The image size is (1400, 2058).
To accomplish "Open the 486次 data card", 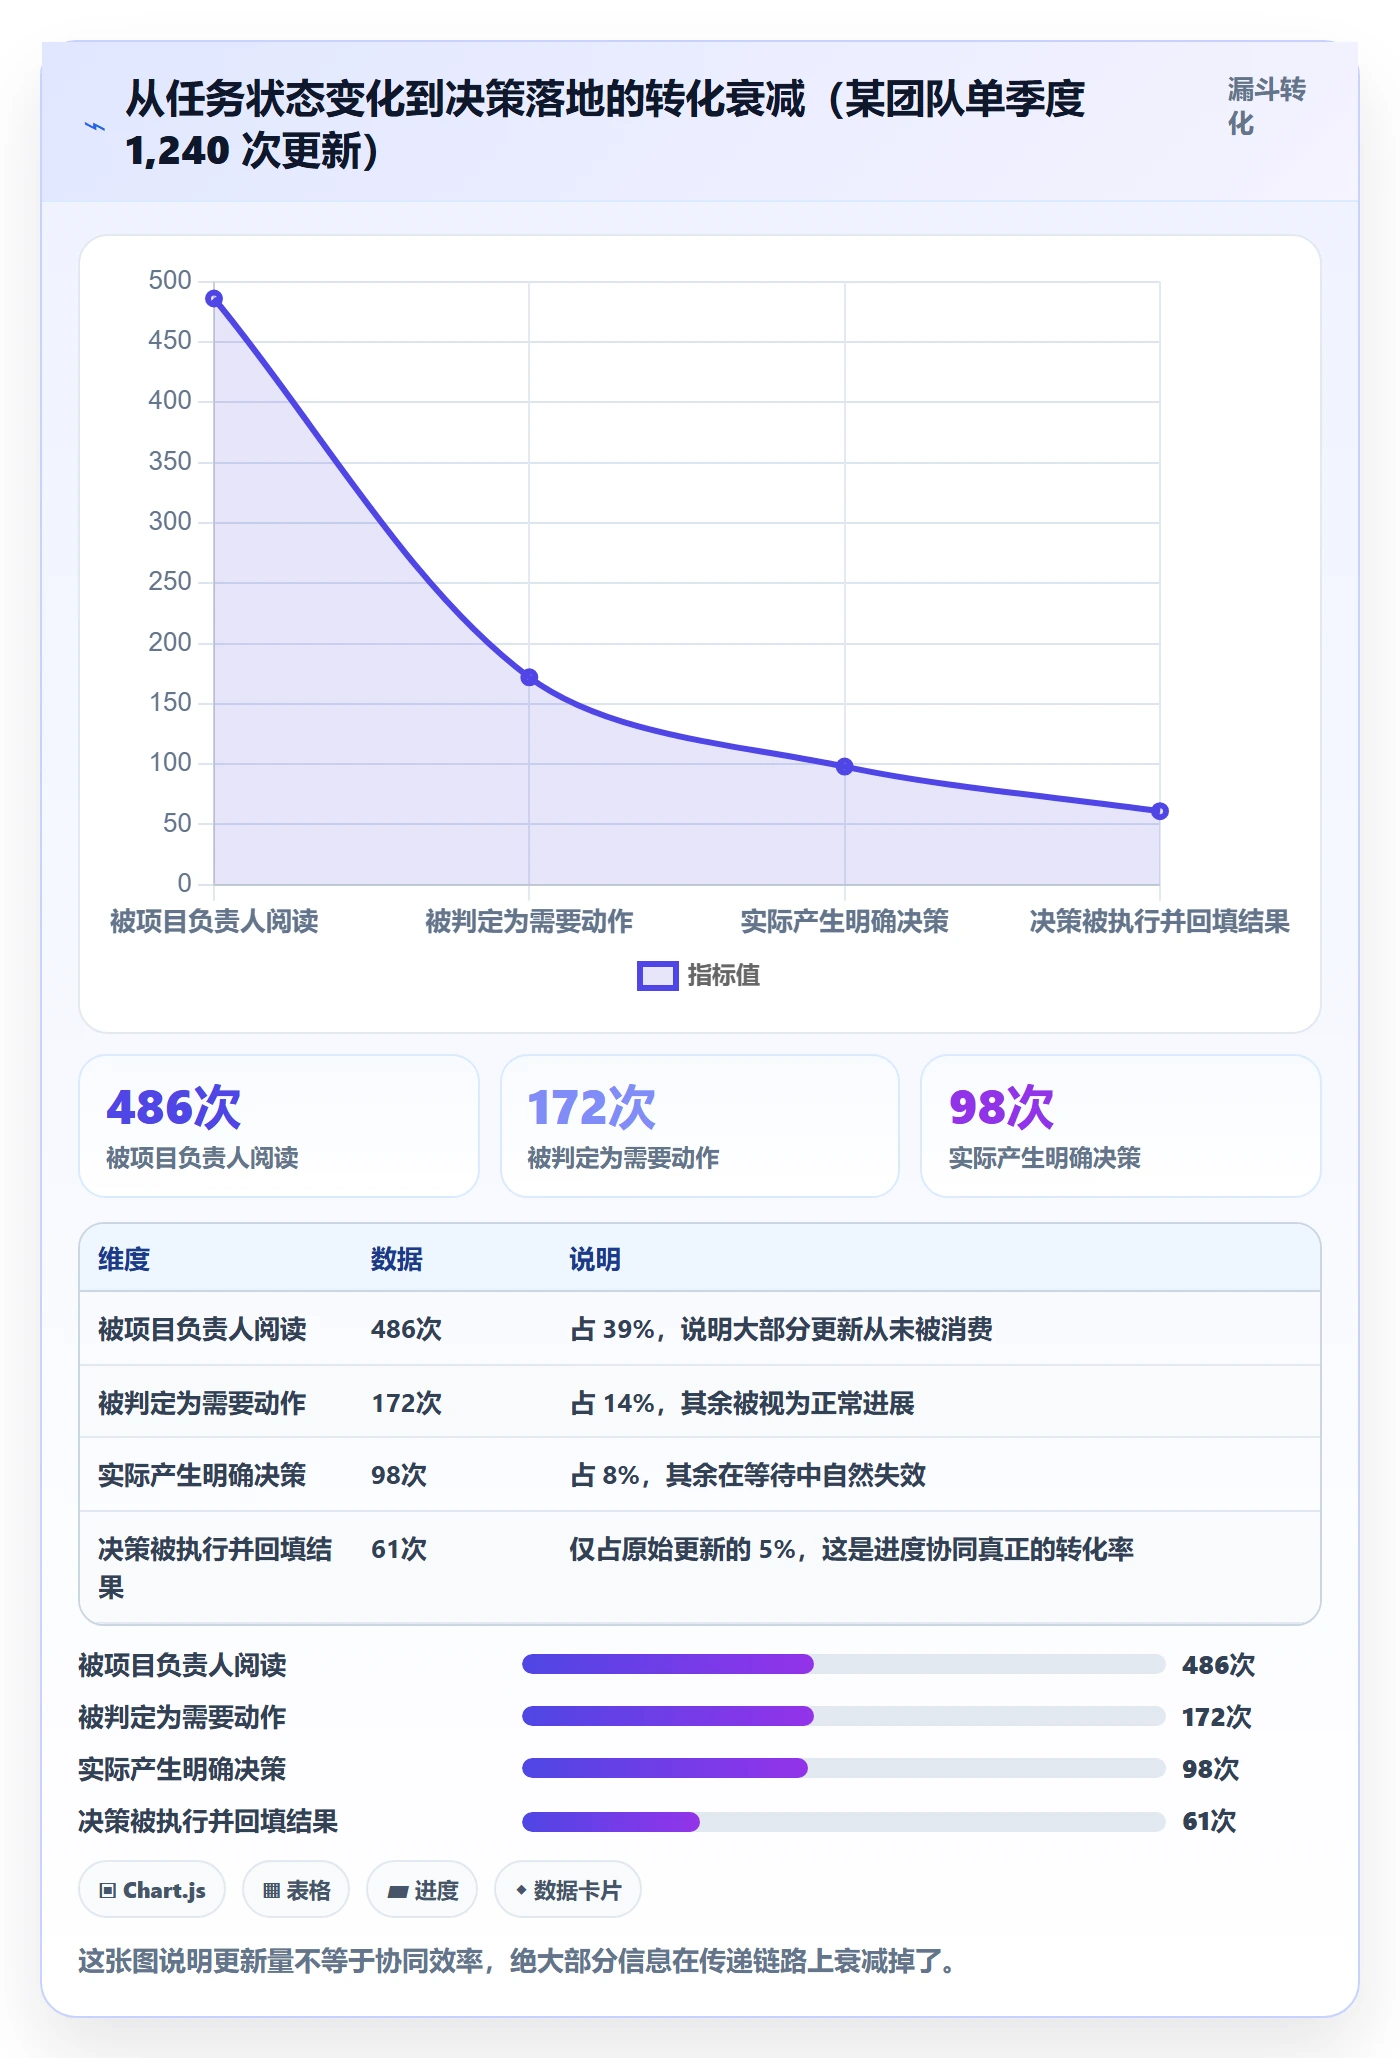I will coord(279,1126).
